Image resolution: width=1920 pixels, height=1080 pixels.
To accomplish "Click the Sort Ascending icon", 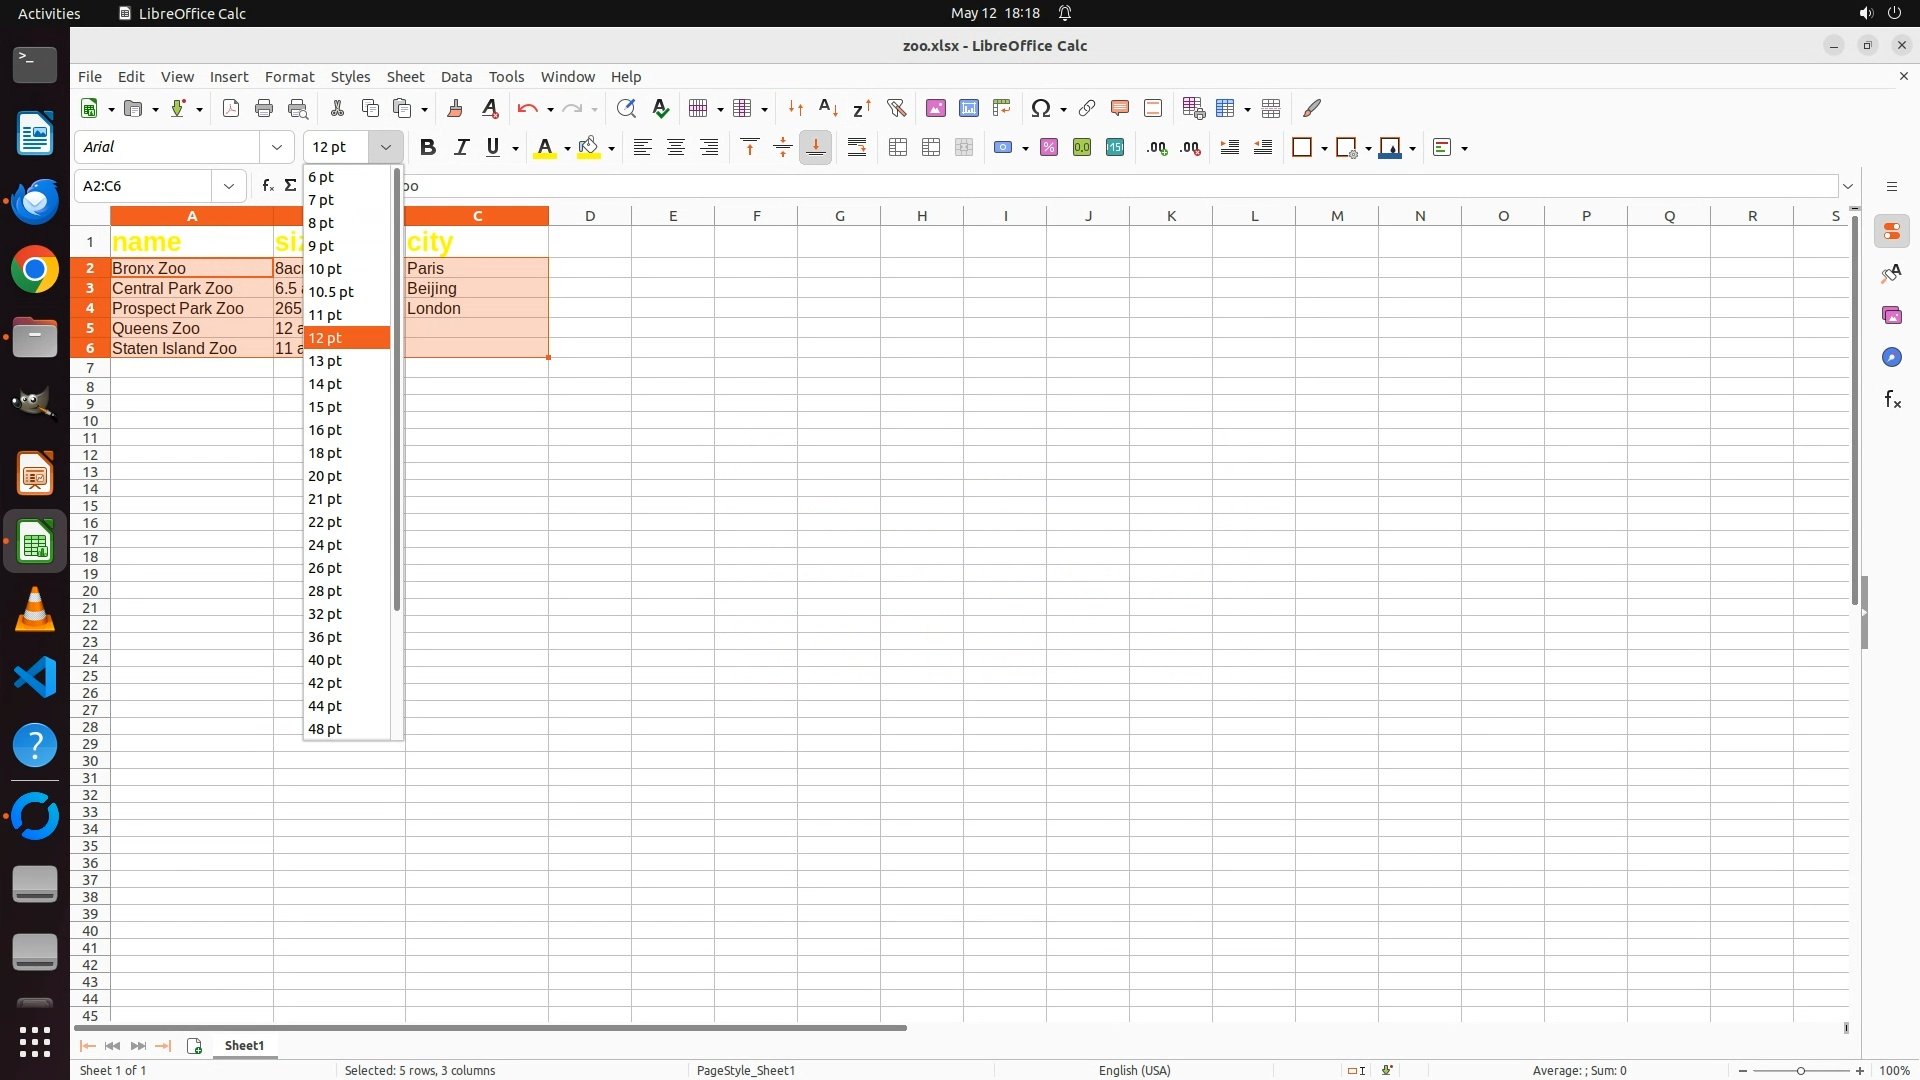I will point(828,108).
